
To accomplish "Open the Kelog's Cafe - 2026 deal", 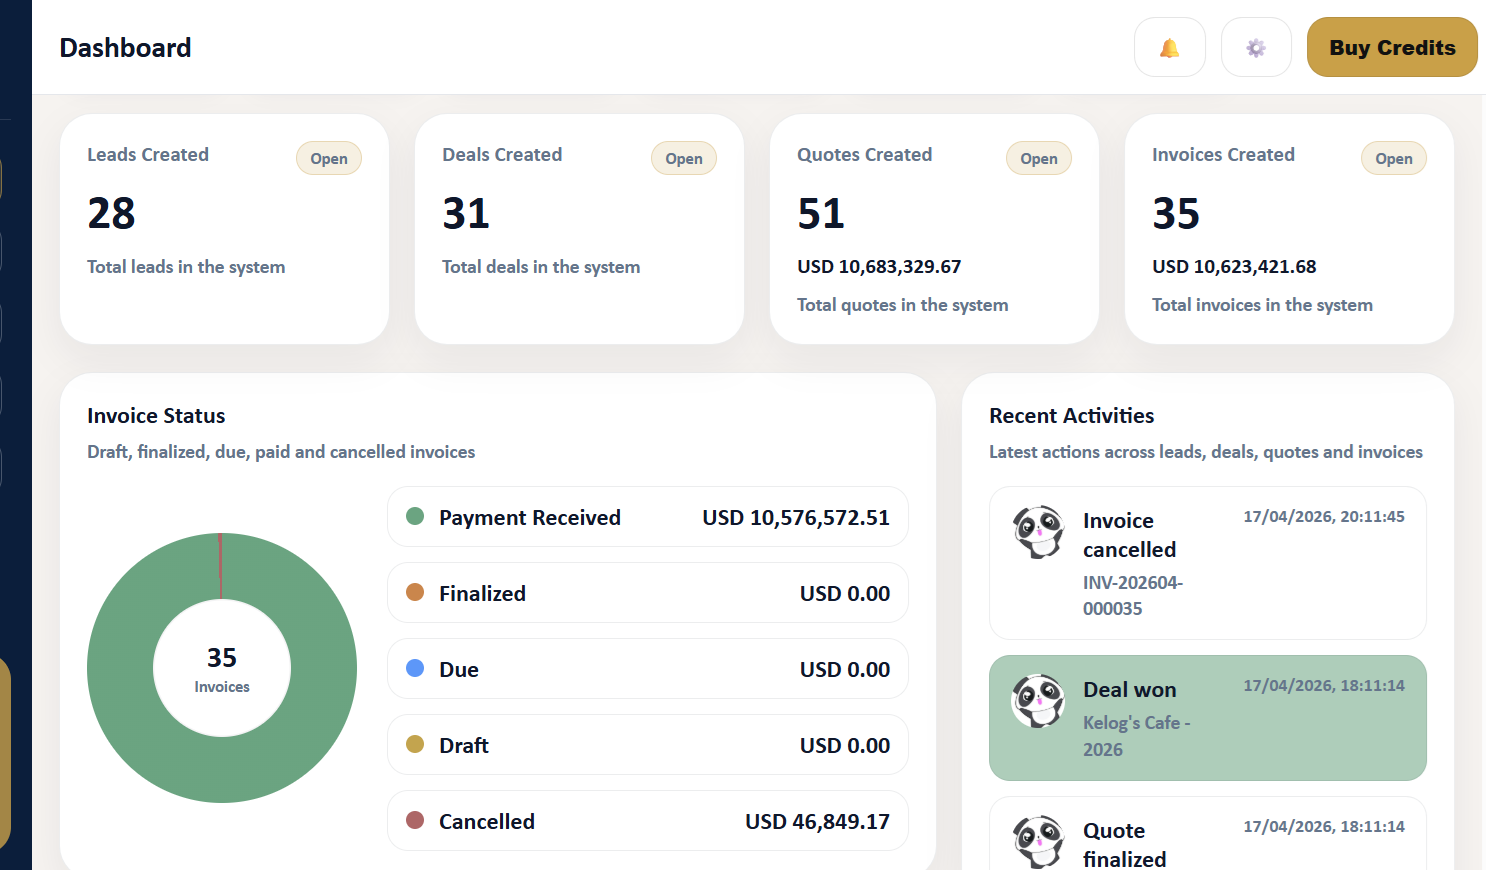I will point(1136,735).
